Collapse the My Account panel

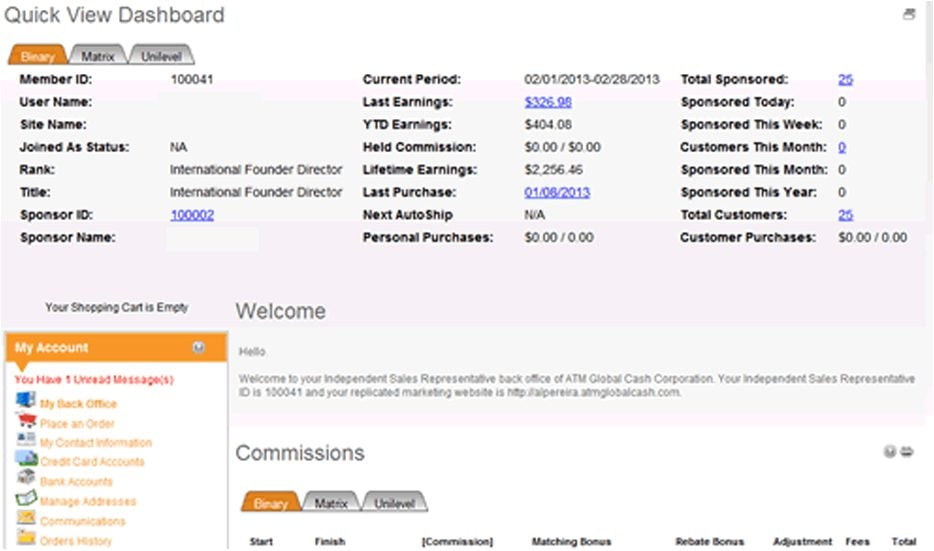click(x=198, y=347)
